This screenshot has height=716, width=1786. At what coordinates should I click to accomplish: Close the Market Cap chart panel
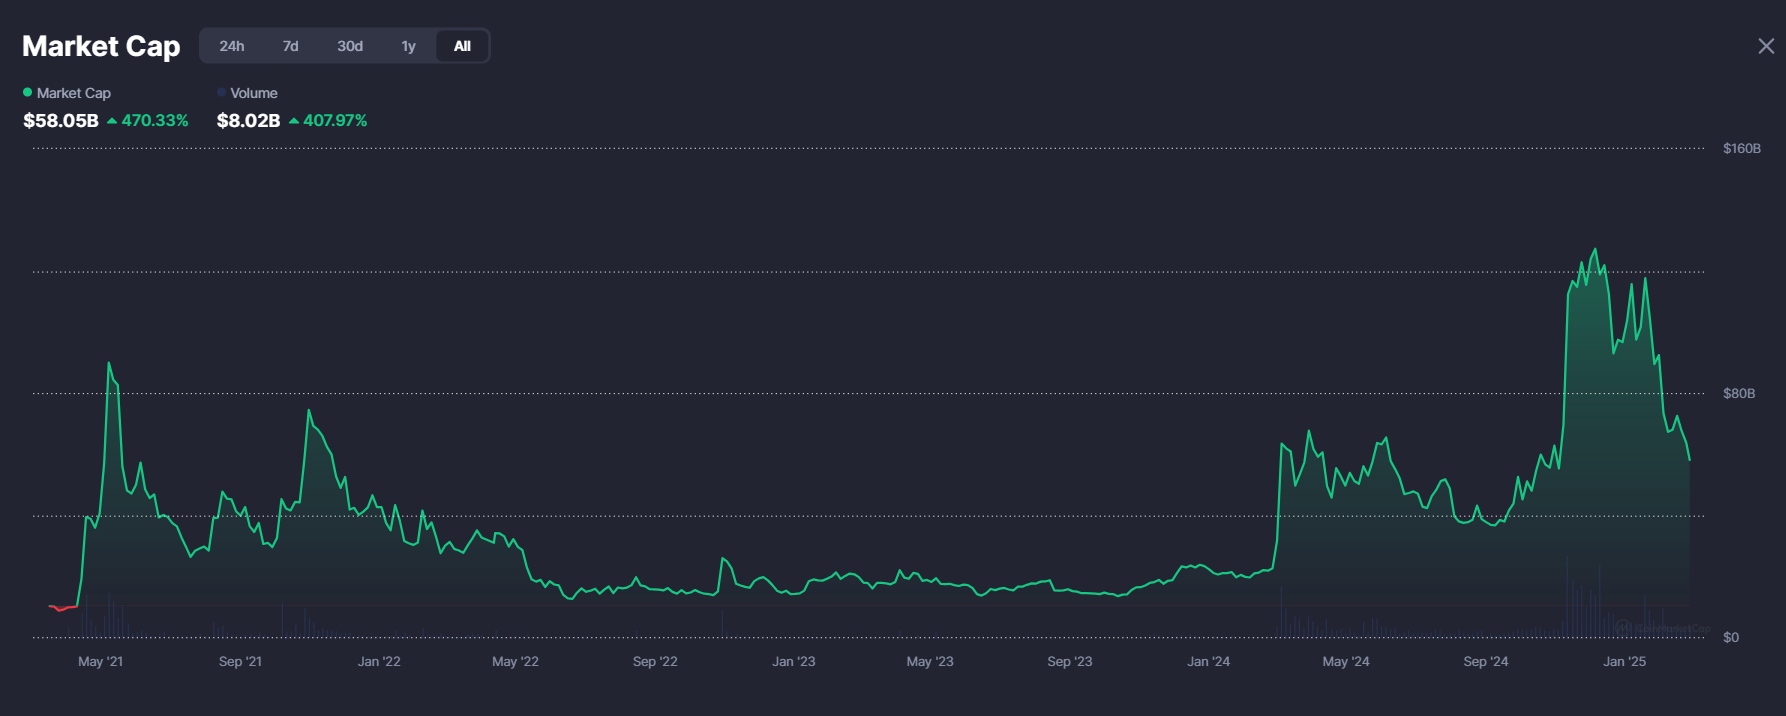1766,46
